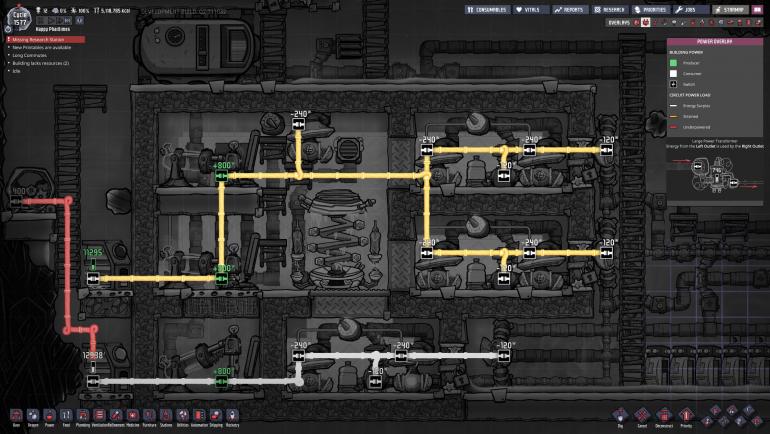
Task: Open the Food build category
Action: tap(66, 416)
